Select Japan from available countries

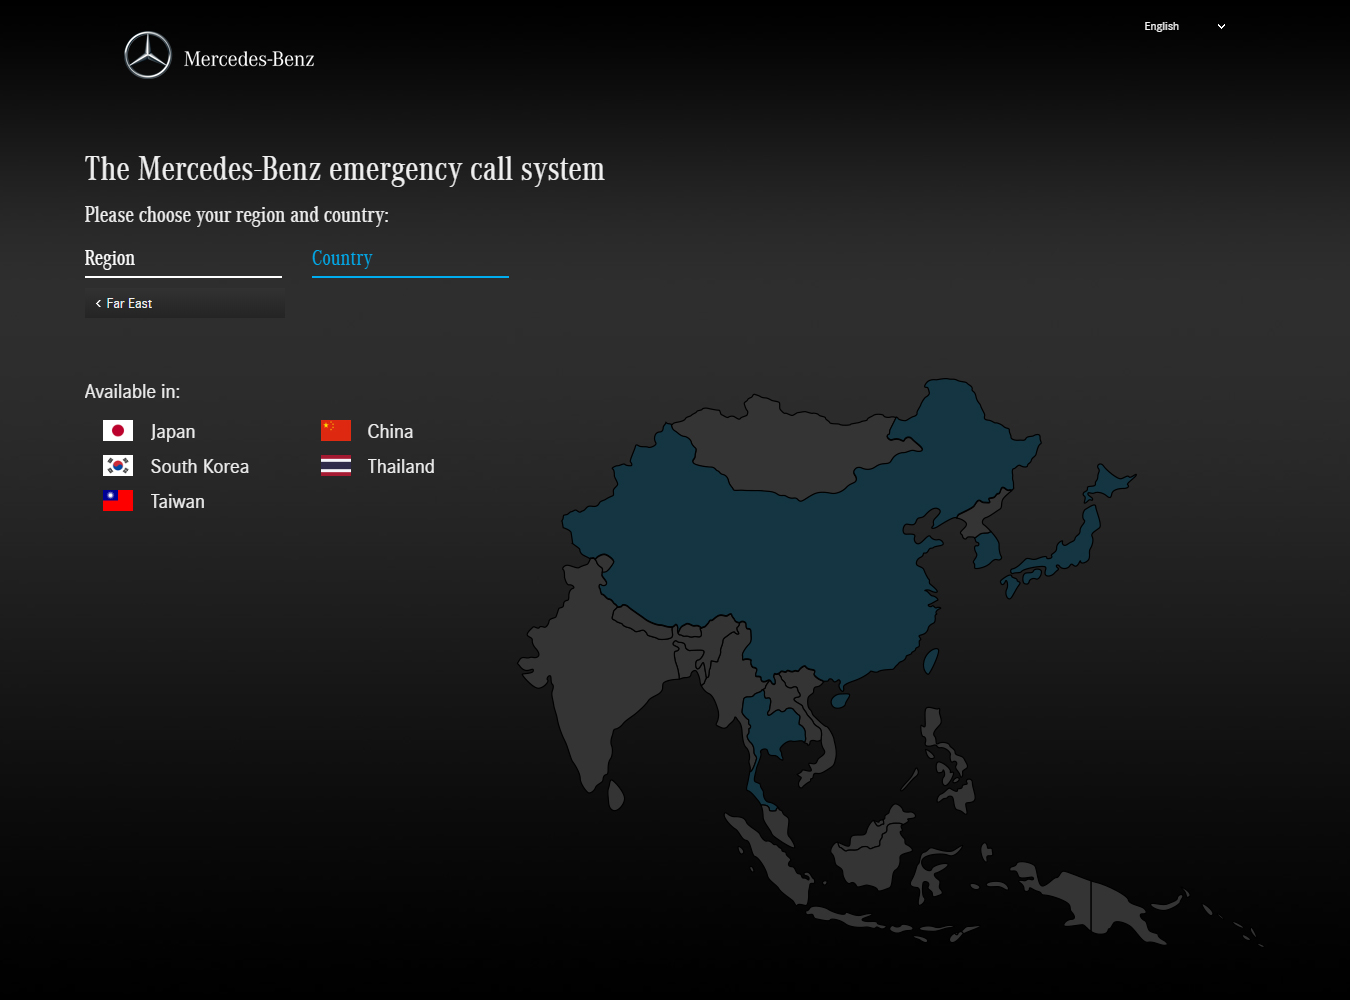pos(173,432)
